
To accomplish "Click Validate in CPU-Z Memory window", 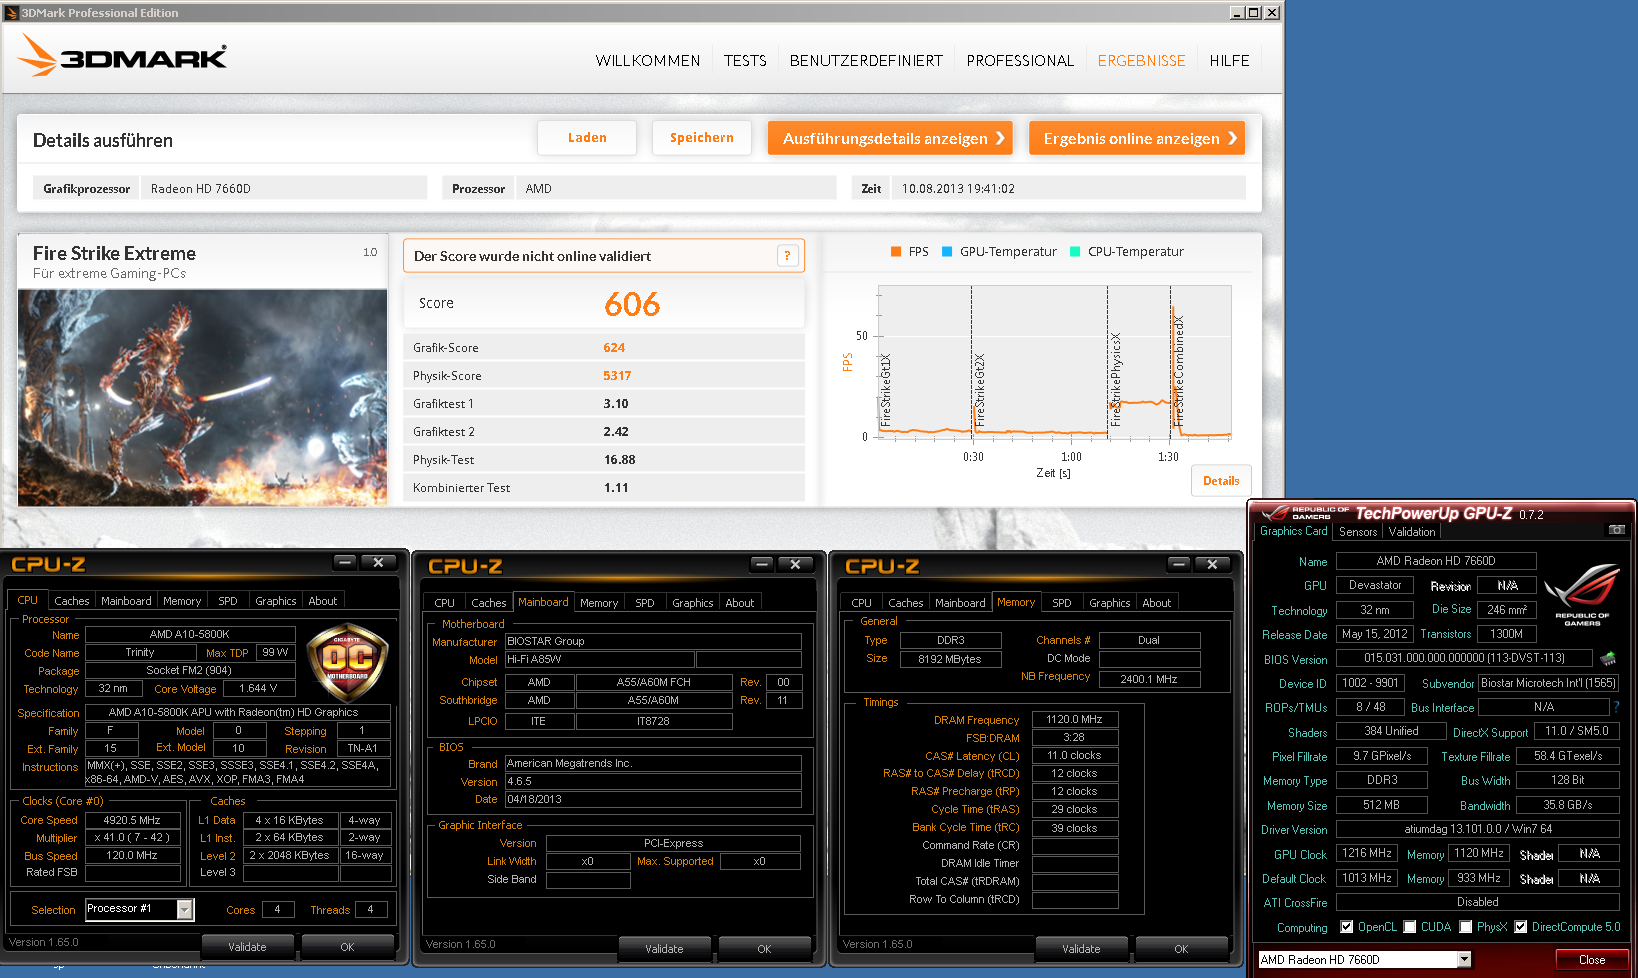I will click(1081, 949).
